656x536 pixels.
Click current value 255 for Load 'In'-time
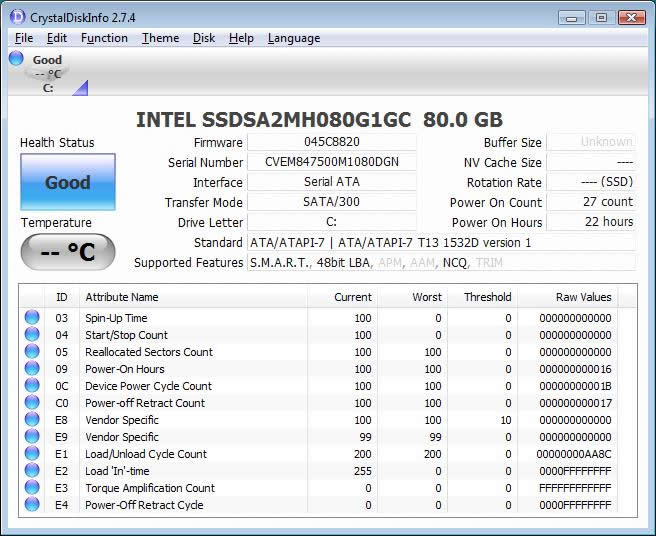pos(362,471)
